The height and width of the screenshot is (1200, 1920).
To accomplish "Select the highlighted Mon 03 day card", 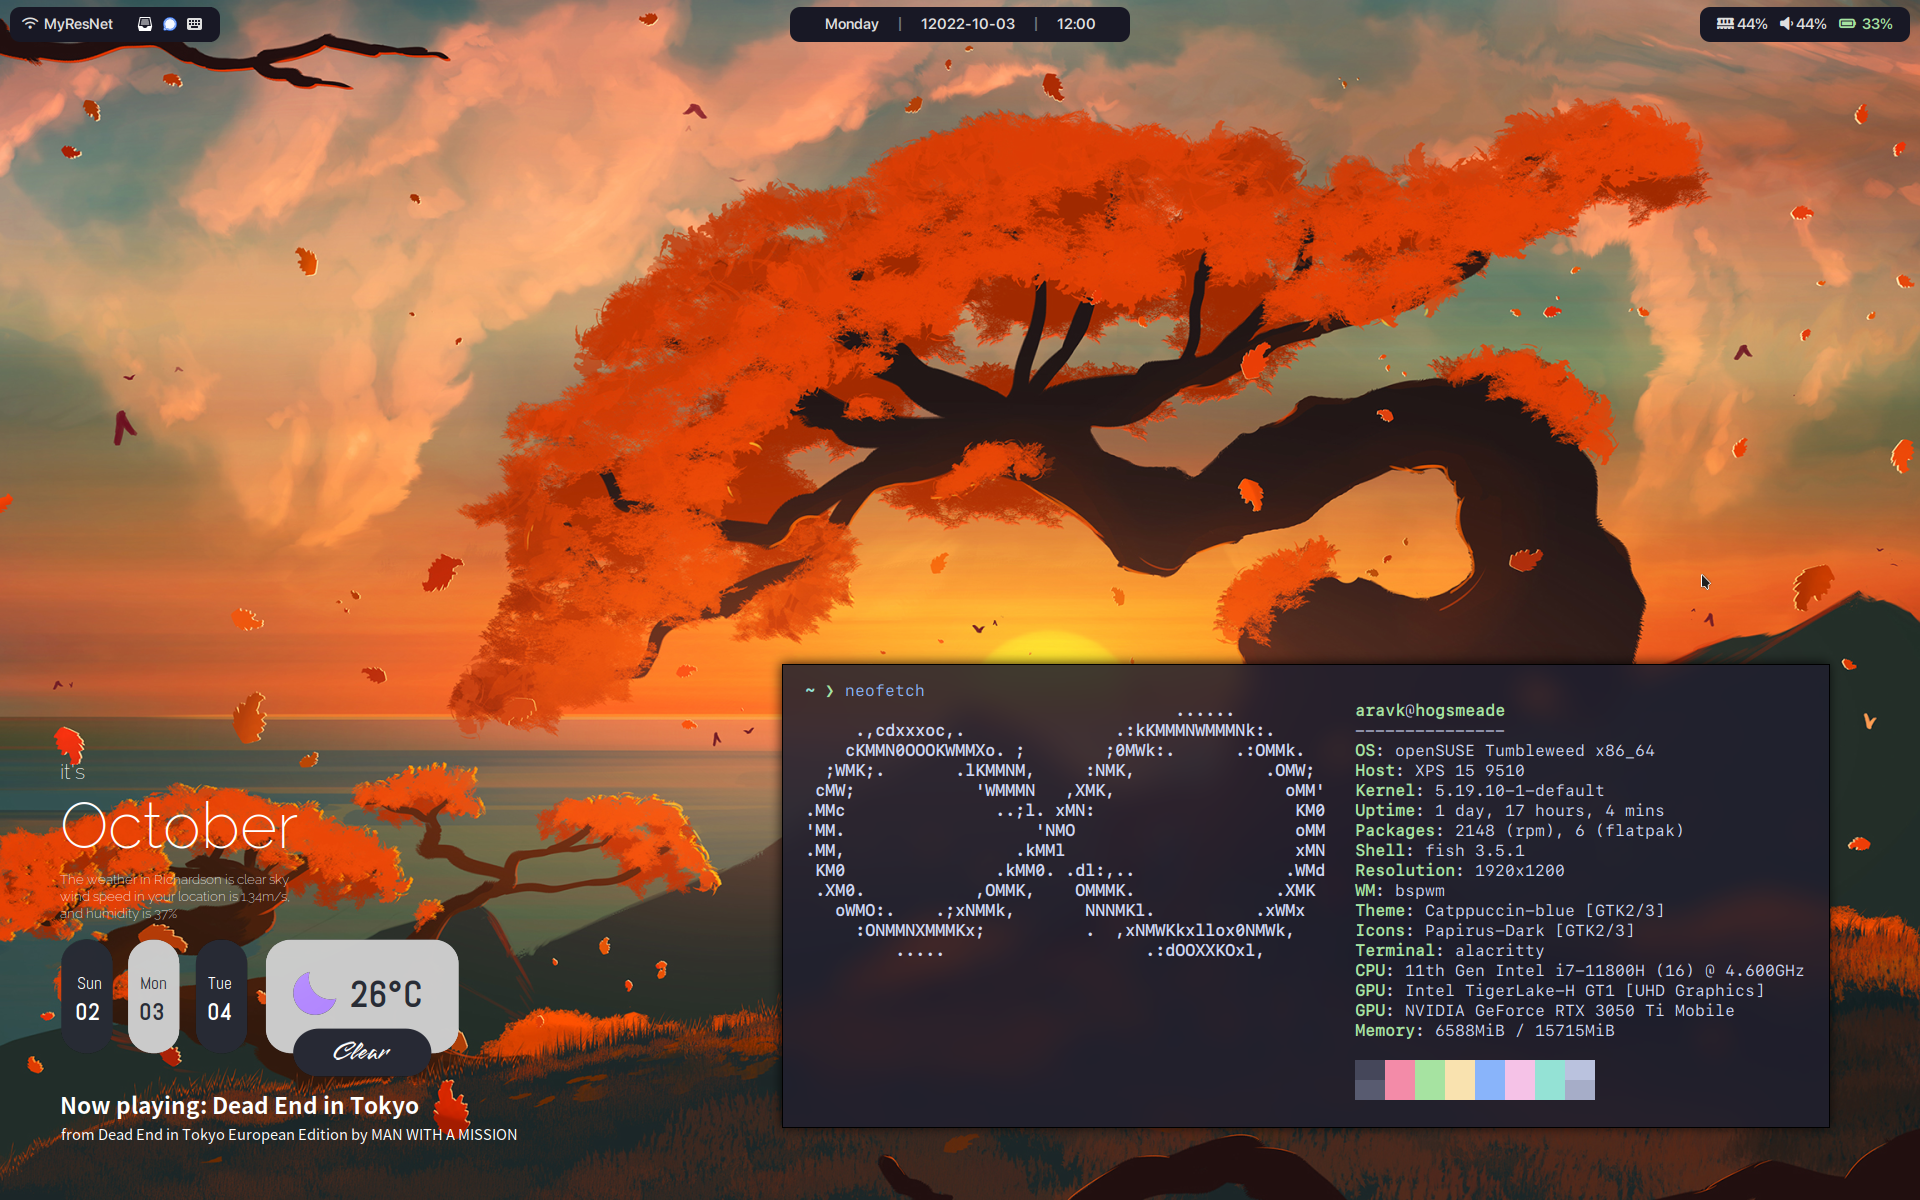I will 153,998.
